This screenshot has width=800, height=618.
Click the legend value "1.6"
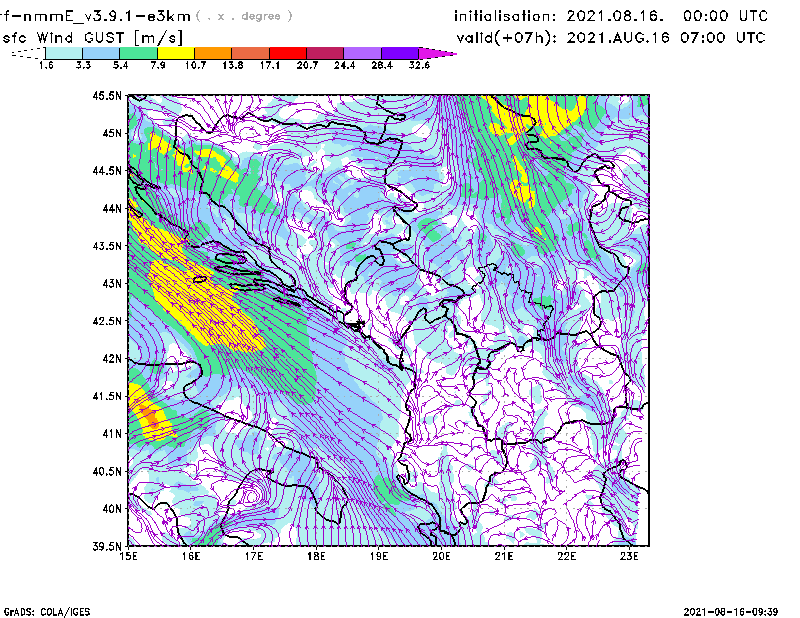click(46, 65)
